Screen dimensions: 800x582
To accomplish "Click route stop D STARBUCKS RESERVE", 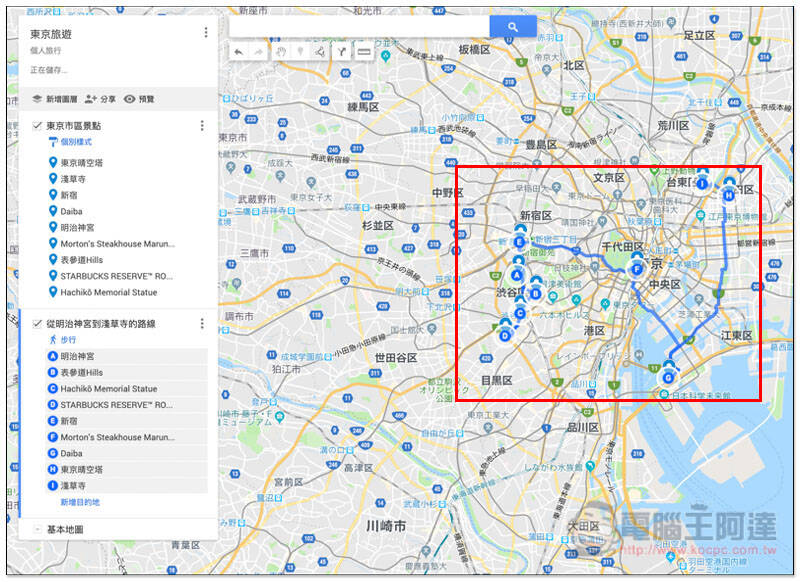I will pyautogui.click(x=127, y=405).
